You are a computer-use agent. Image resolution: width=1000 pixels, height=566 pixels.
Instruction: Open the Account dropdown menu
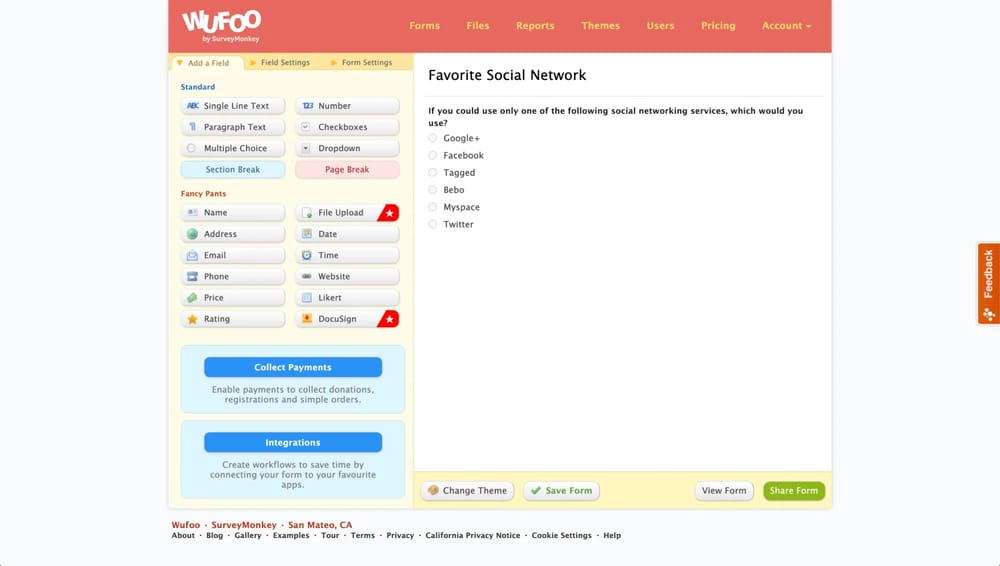point(786,26)
